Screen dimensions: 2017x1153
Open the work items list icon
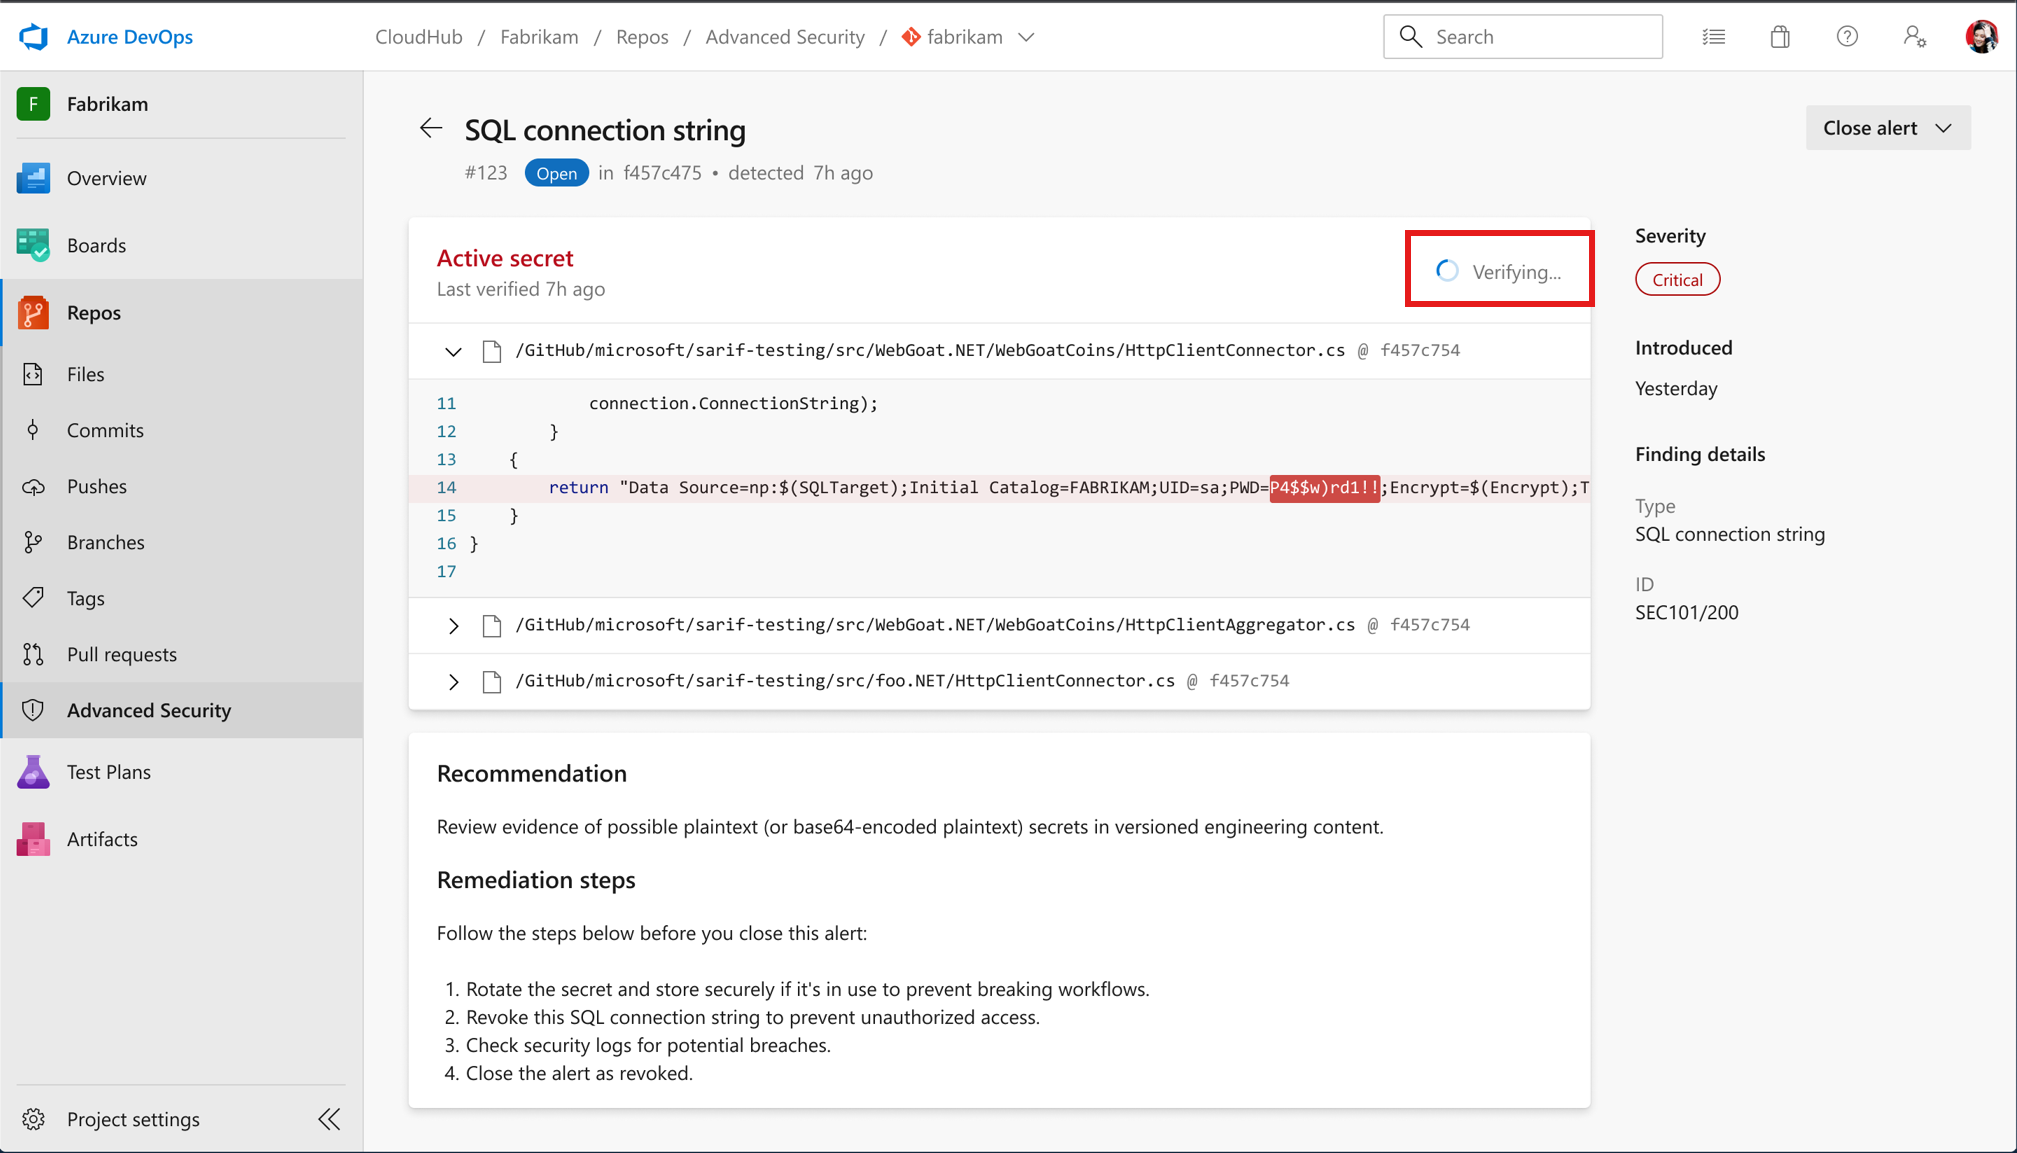tap(1714, 37)
